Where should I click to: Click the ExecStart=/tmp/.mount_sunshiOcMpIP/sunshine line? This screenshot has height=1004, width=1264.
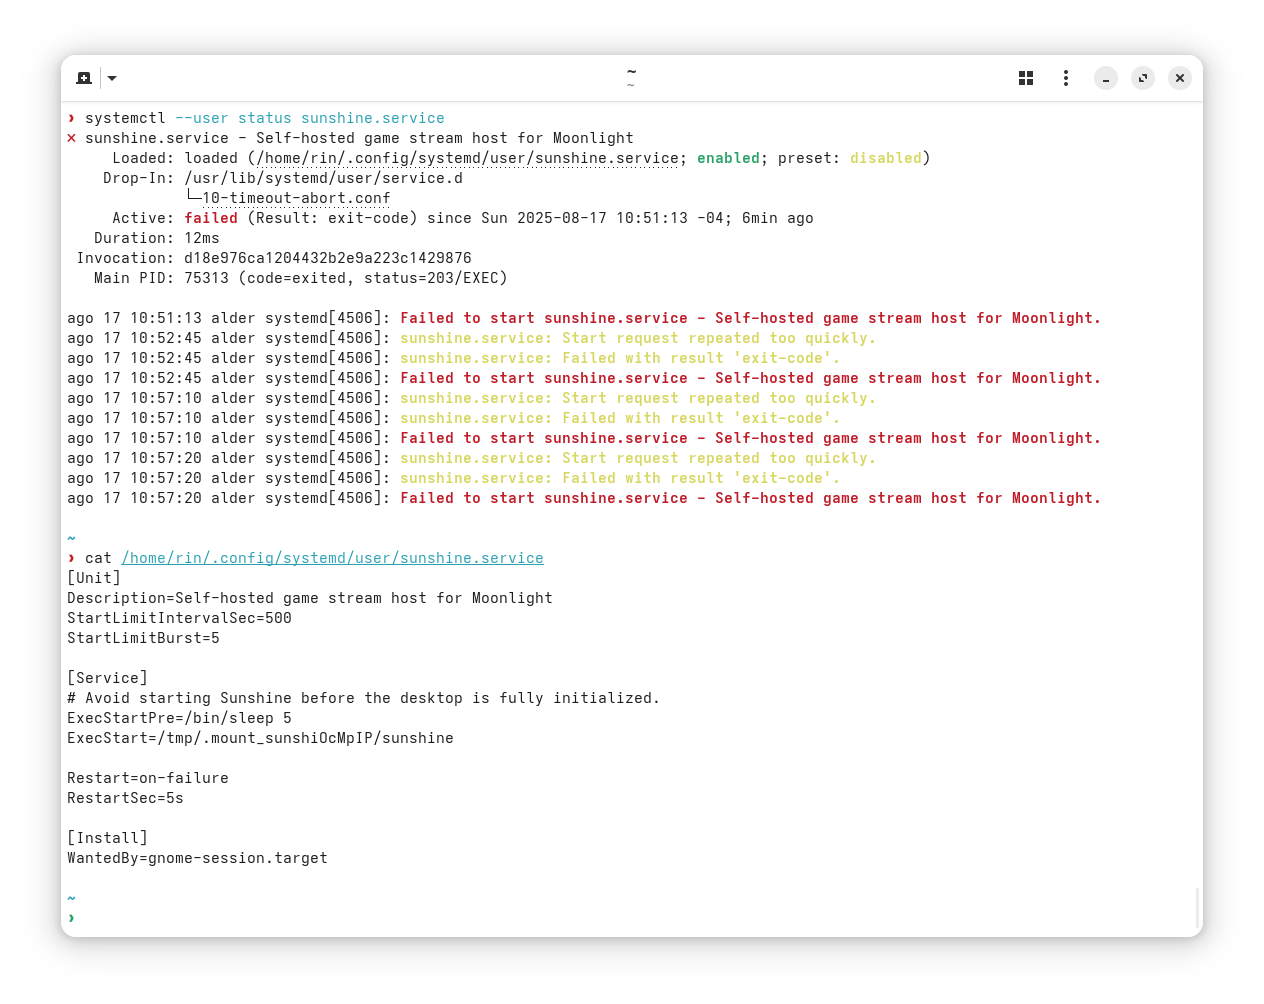tap(260, 738)
